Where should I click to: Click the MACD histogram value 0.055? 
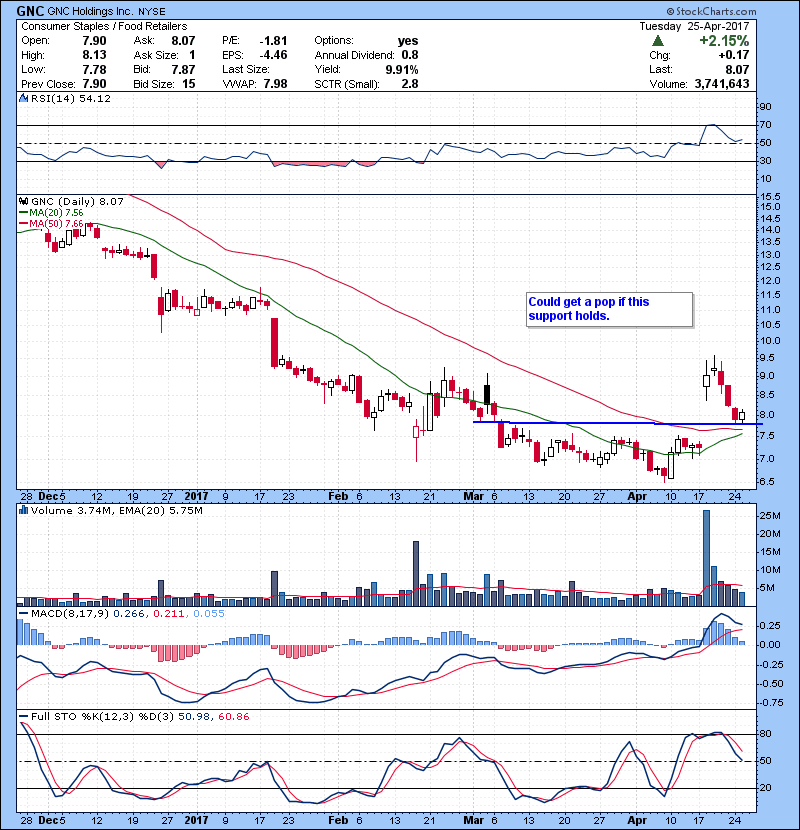[x=209, y=614]
